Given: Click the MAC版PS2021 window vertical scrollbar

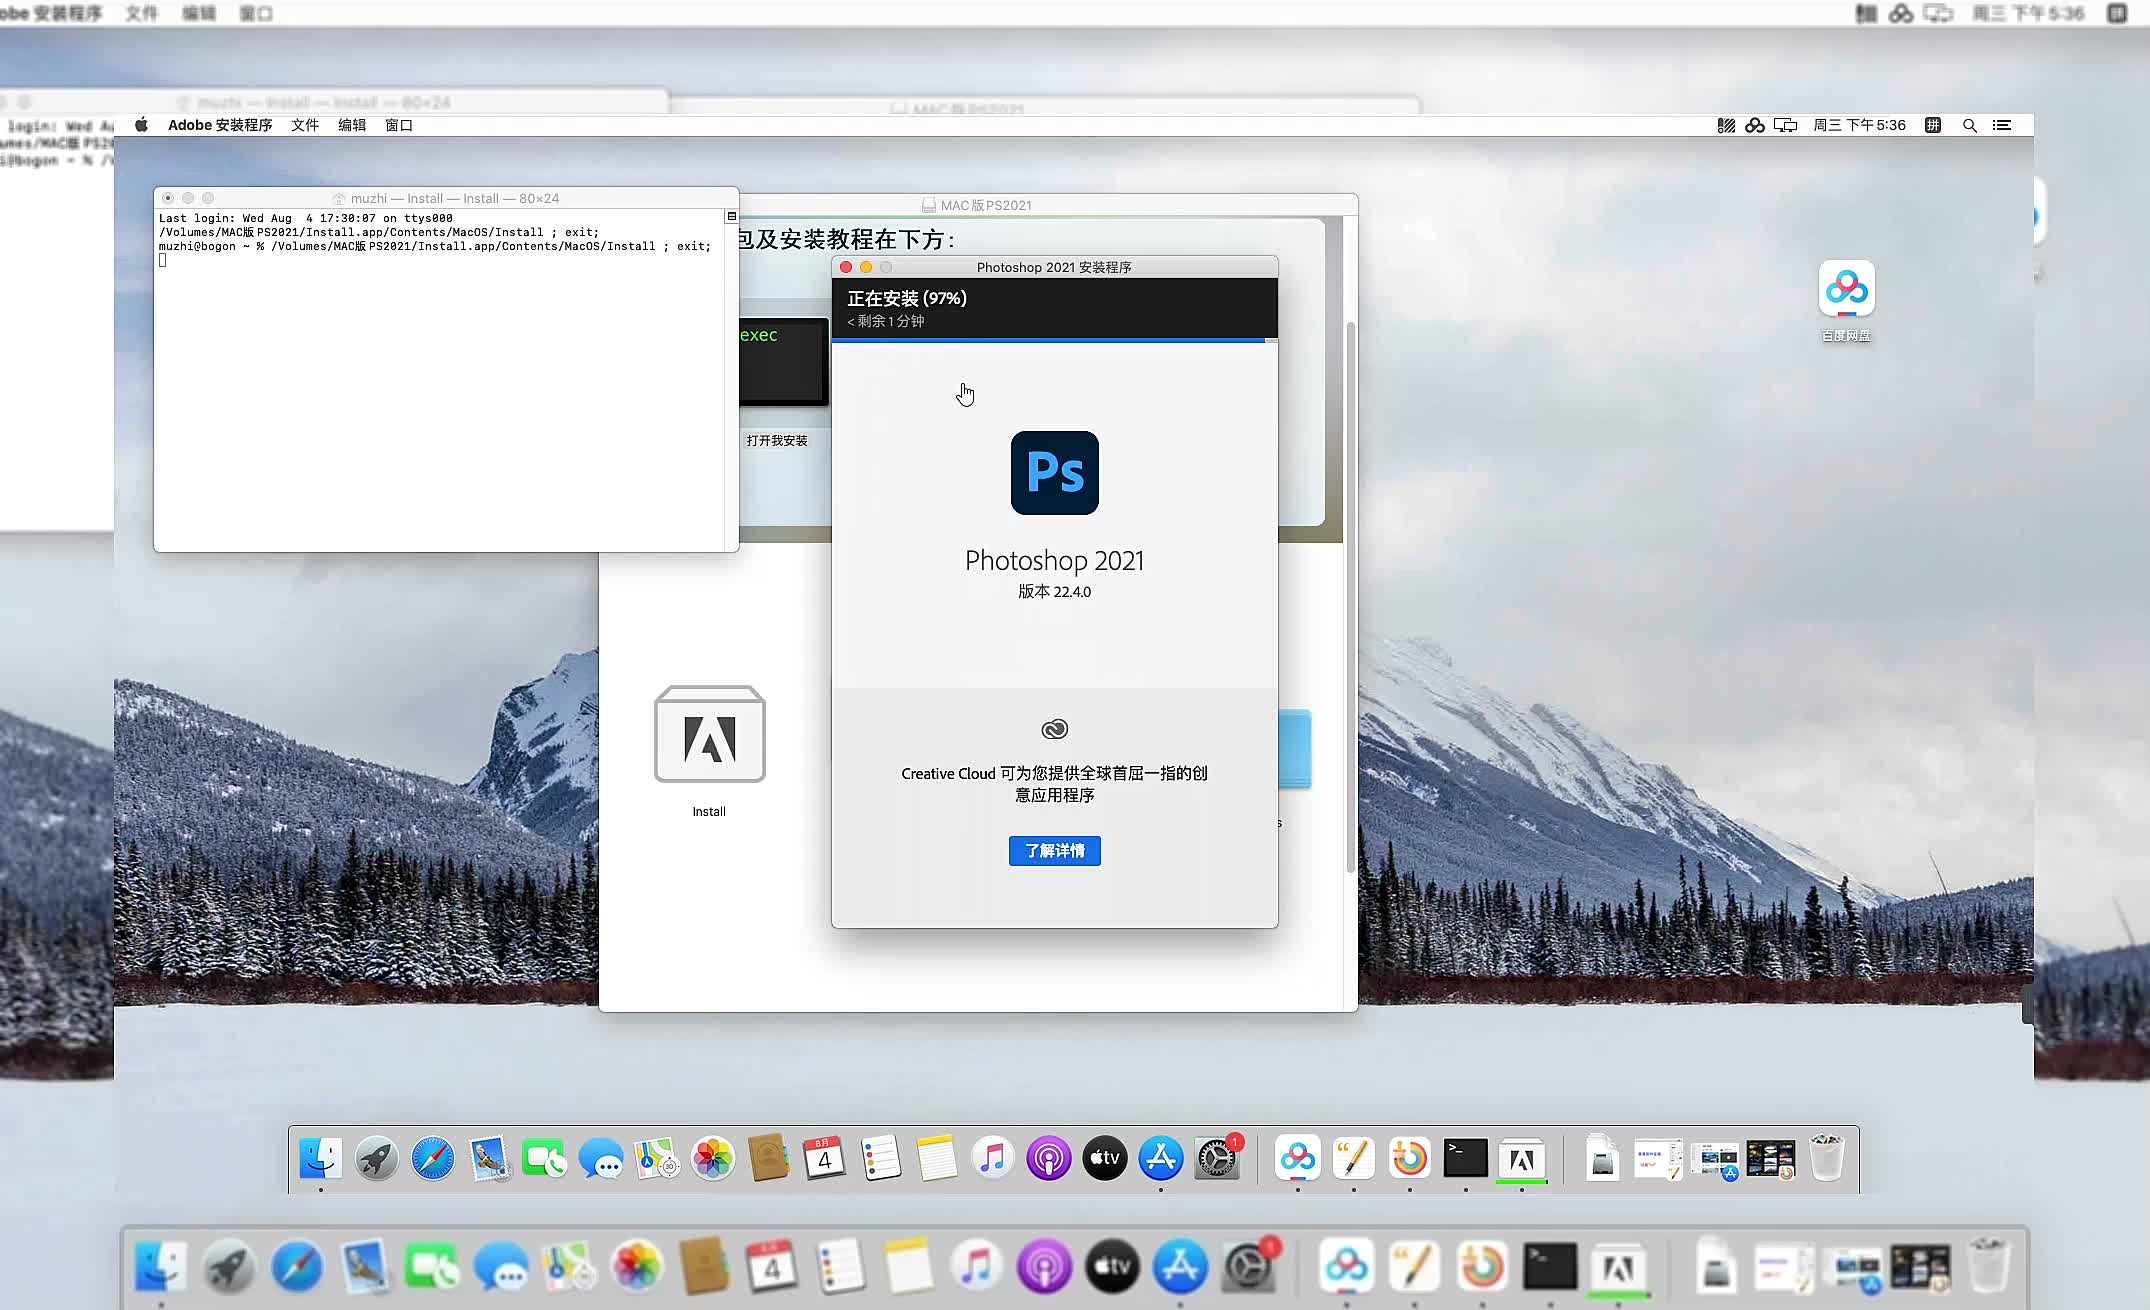Looking at the screenshot, I should click(1351, 597).
